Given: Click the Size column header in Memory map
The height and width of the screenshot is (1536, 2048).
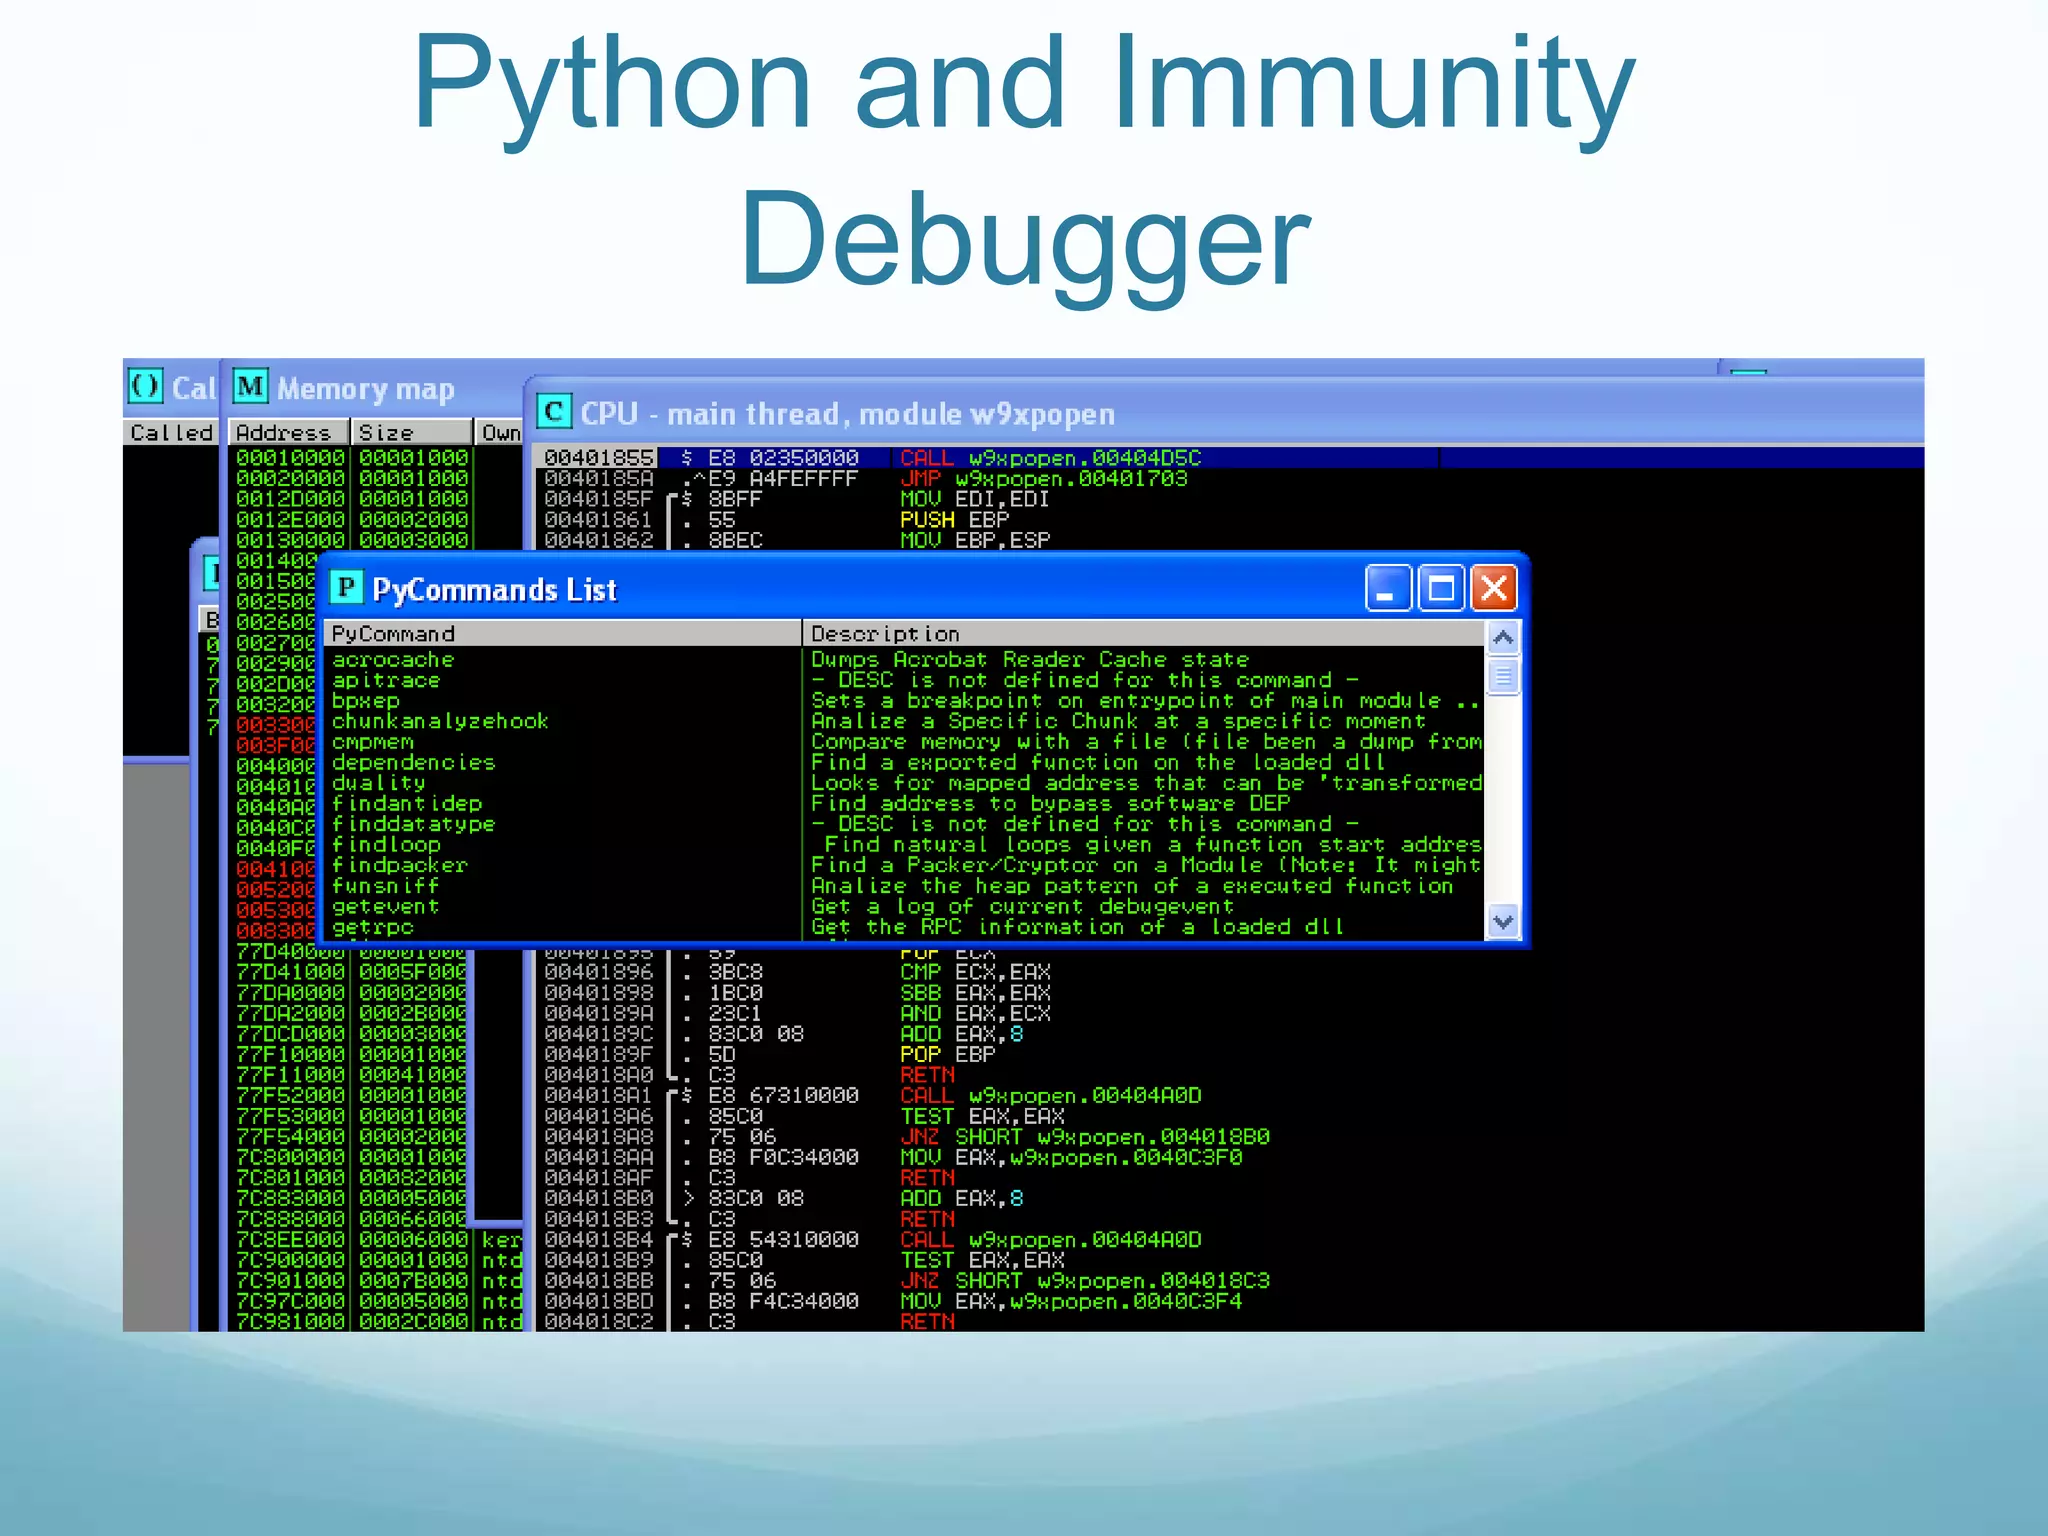Looking at the screenshot, I should 411,432.
